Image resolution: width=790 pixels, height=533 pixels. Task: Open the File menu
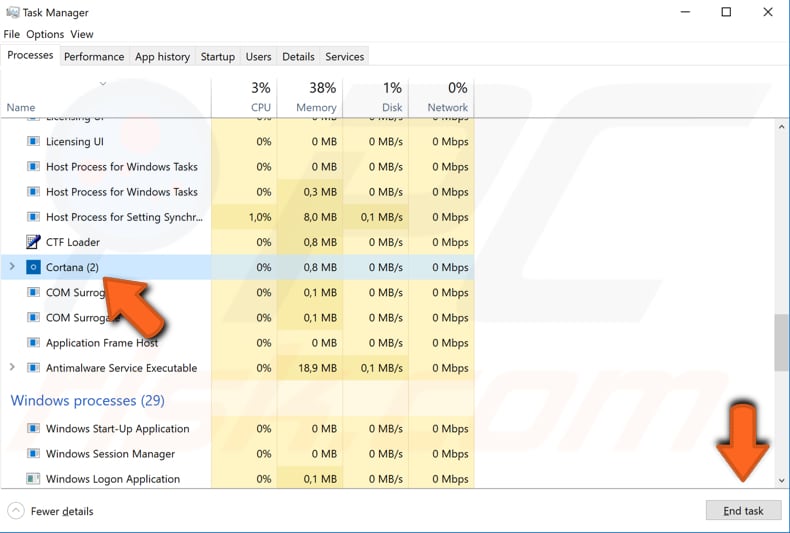12,34
